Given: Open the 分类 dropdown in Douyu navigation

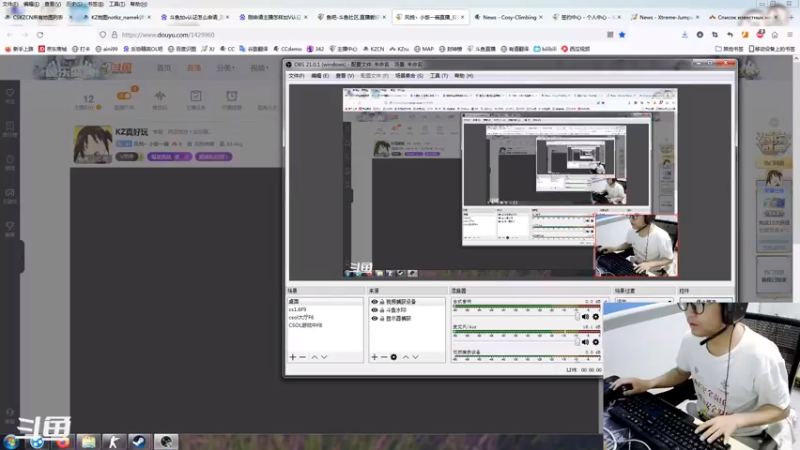Looking at the screenshot, I should pyautogui.click(x=225, y=68).
